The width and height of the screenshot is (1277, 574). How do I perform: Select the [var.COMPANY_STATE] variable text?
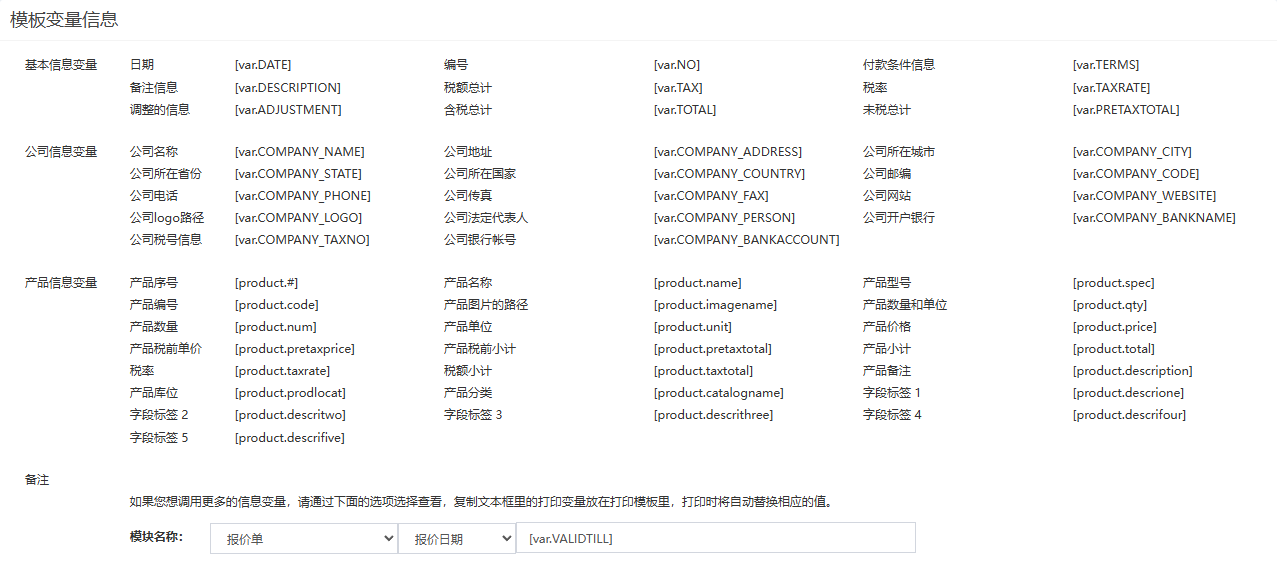[x=298, y=174]
